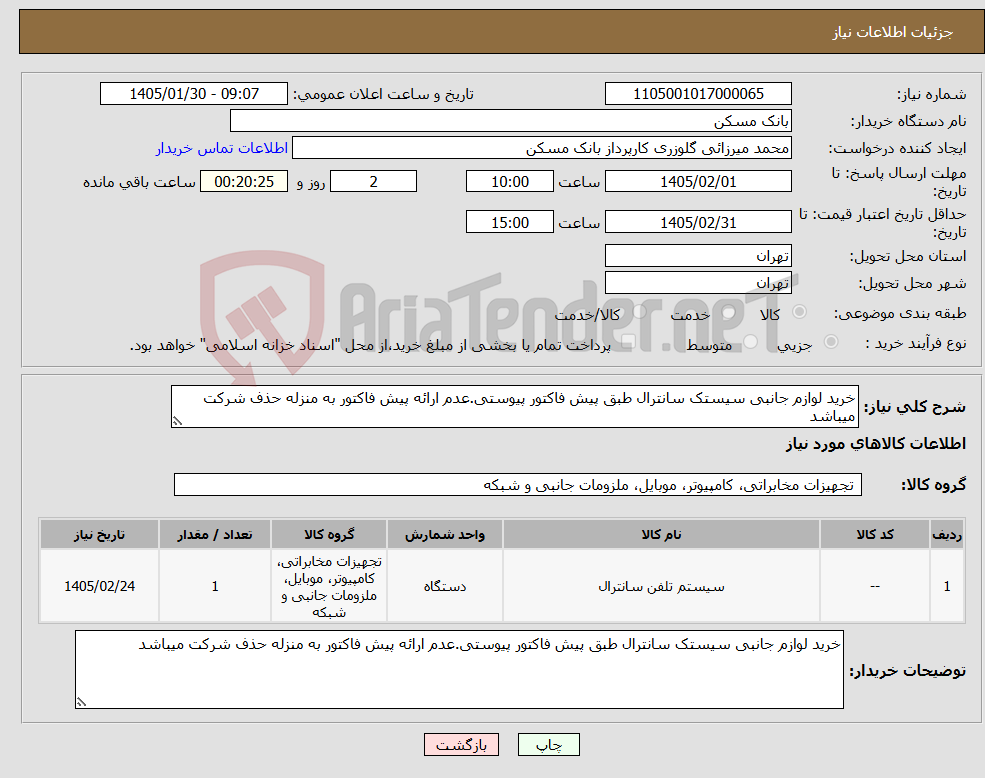
Task: Select the کالا radio button
Action: 800,312
